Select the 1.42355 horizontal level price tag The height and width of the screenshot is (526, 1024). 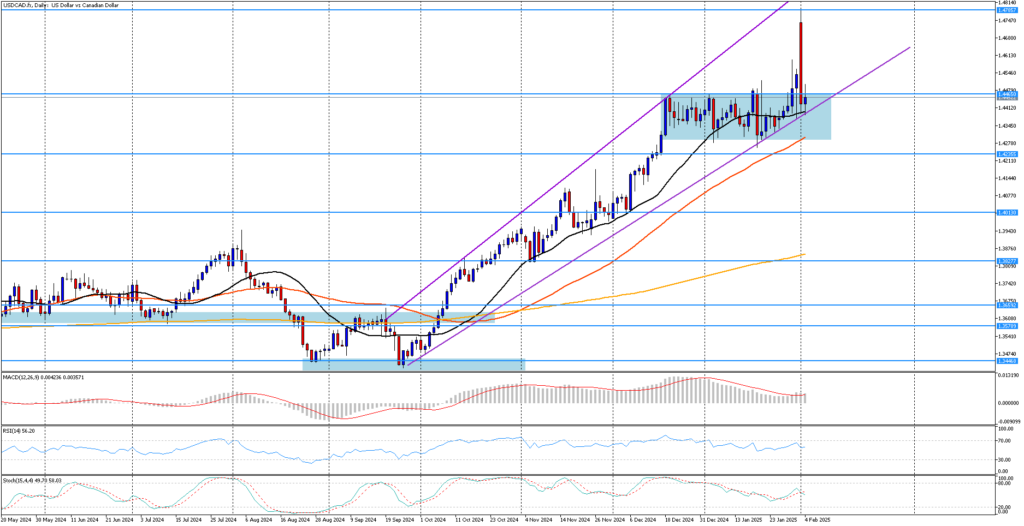(x=1005, y=154)
